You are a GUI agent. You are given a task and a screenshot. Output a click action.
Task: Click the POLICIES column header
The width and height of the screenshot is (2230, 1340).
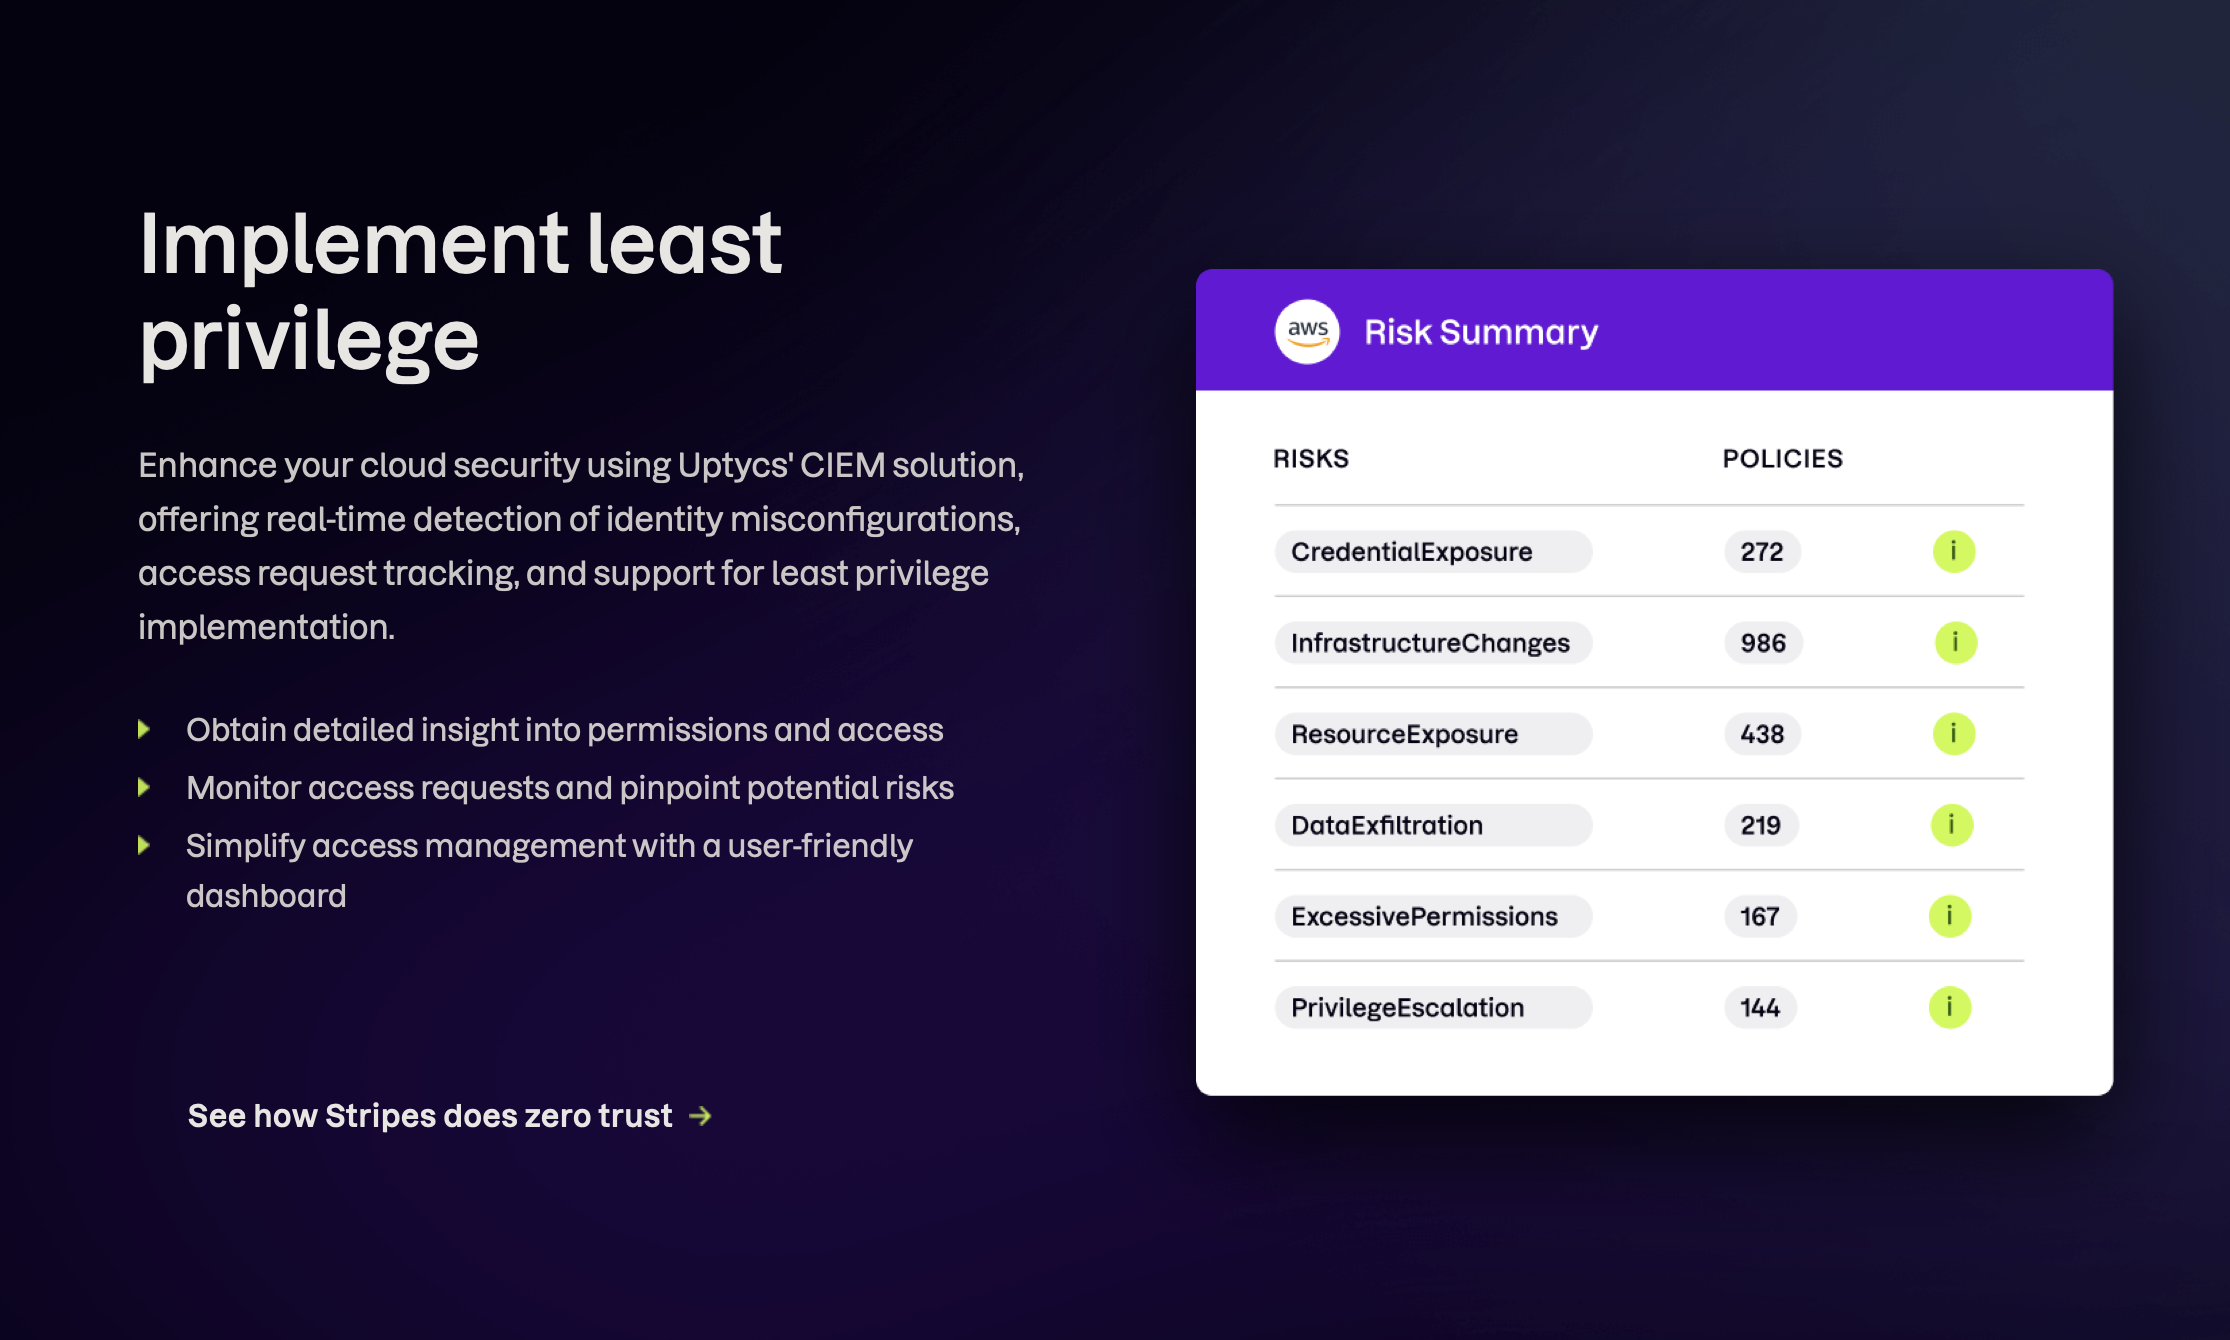pos(1782,459)
